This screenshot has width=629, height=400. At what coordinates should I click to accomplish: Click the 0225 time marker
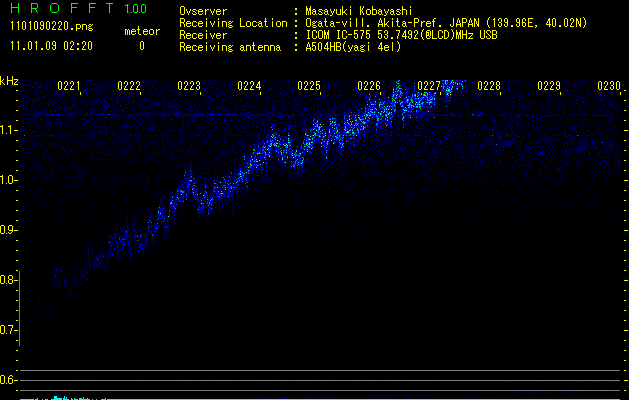[309, 86]
